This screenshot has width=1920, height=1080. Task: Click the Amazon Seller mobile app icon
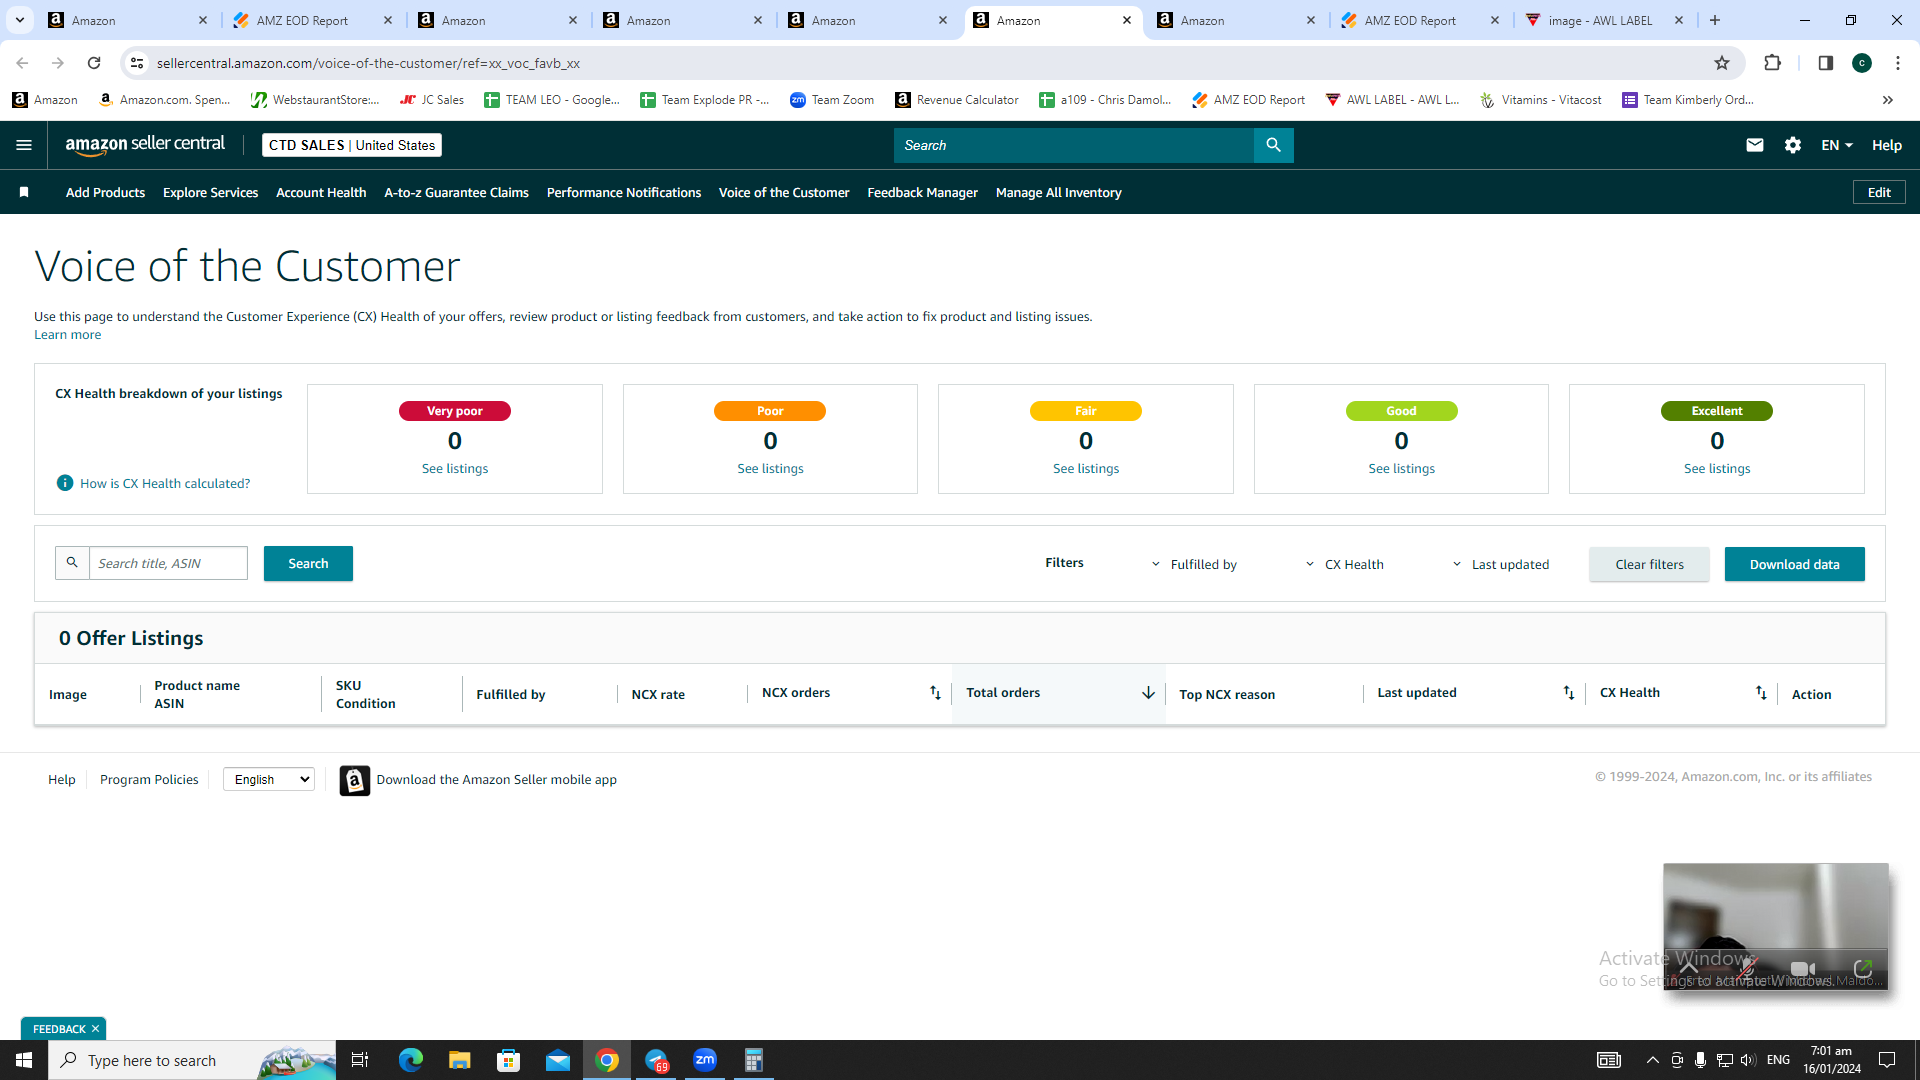coord(355,780)
